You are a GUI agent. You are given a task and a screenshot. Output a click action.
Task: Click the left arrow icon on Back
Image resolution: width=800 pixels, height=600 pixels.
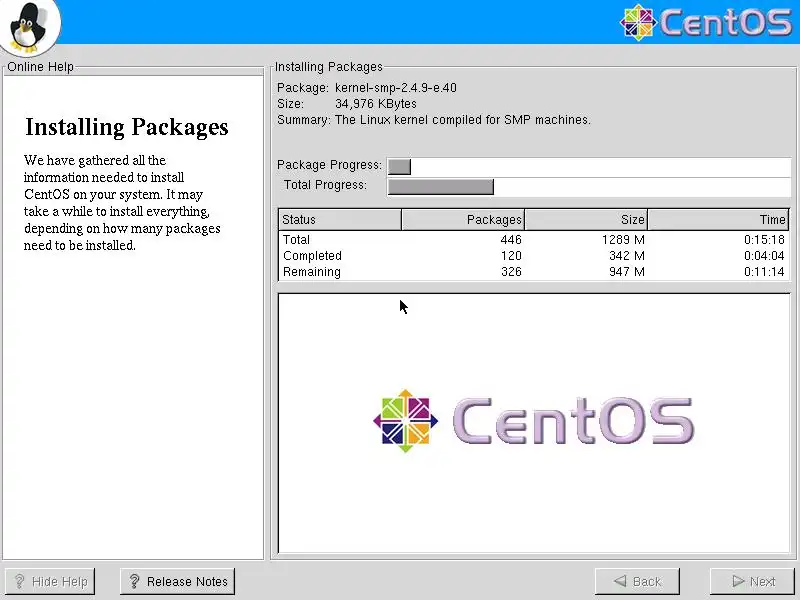tap(620, 581)
